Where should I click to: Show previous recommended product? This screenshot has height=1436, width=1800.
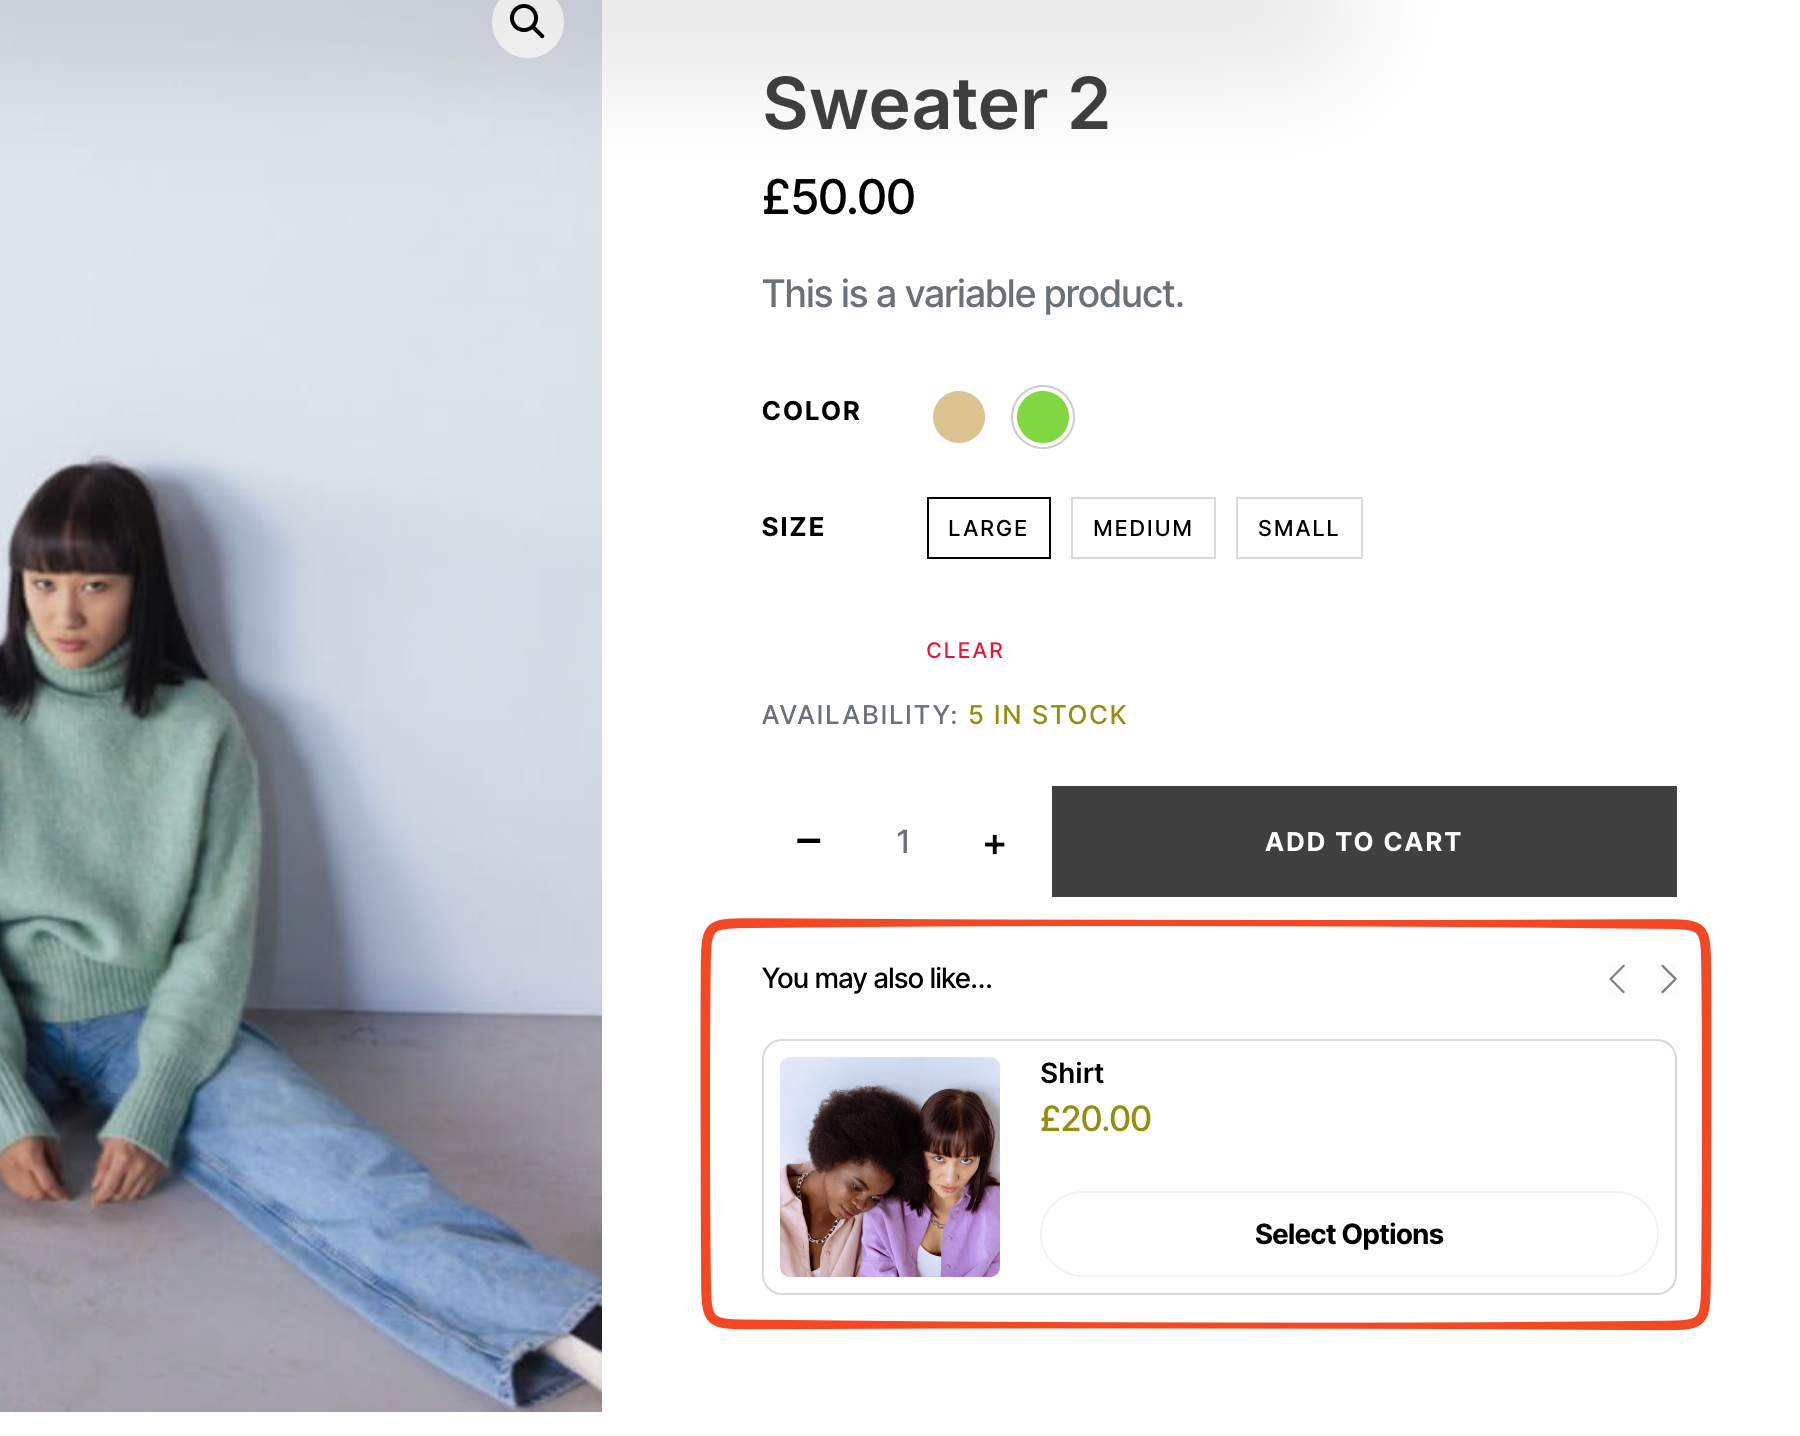click(1617, 979)
